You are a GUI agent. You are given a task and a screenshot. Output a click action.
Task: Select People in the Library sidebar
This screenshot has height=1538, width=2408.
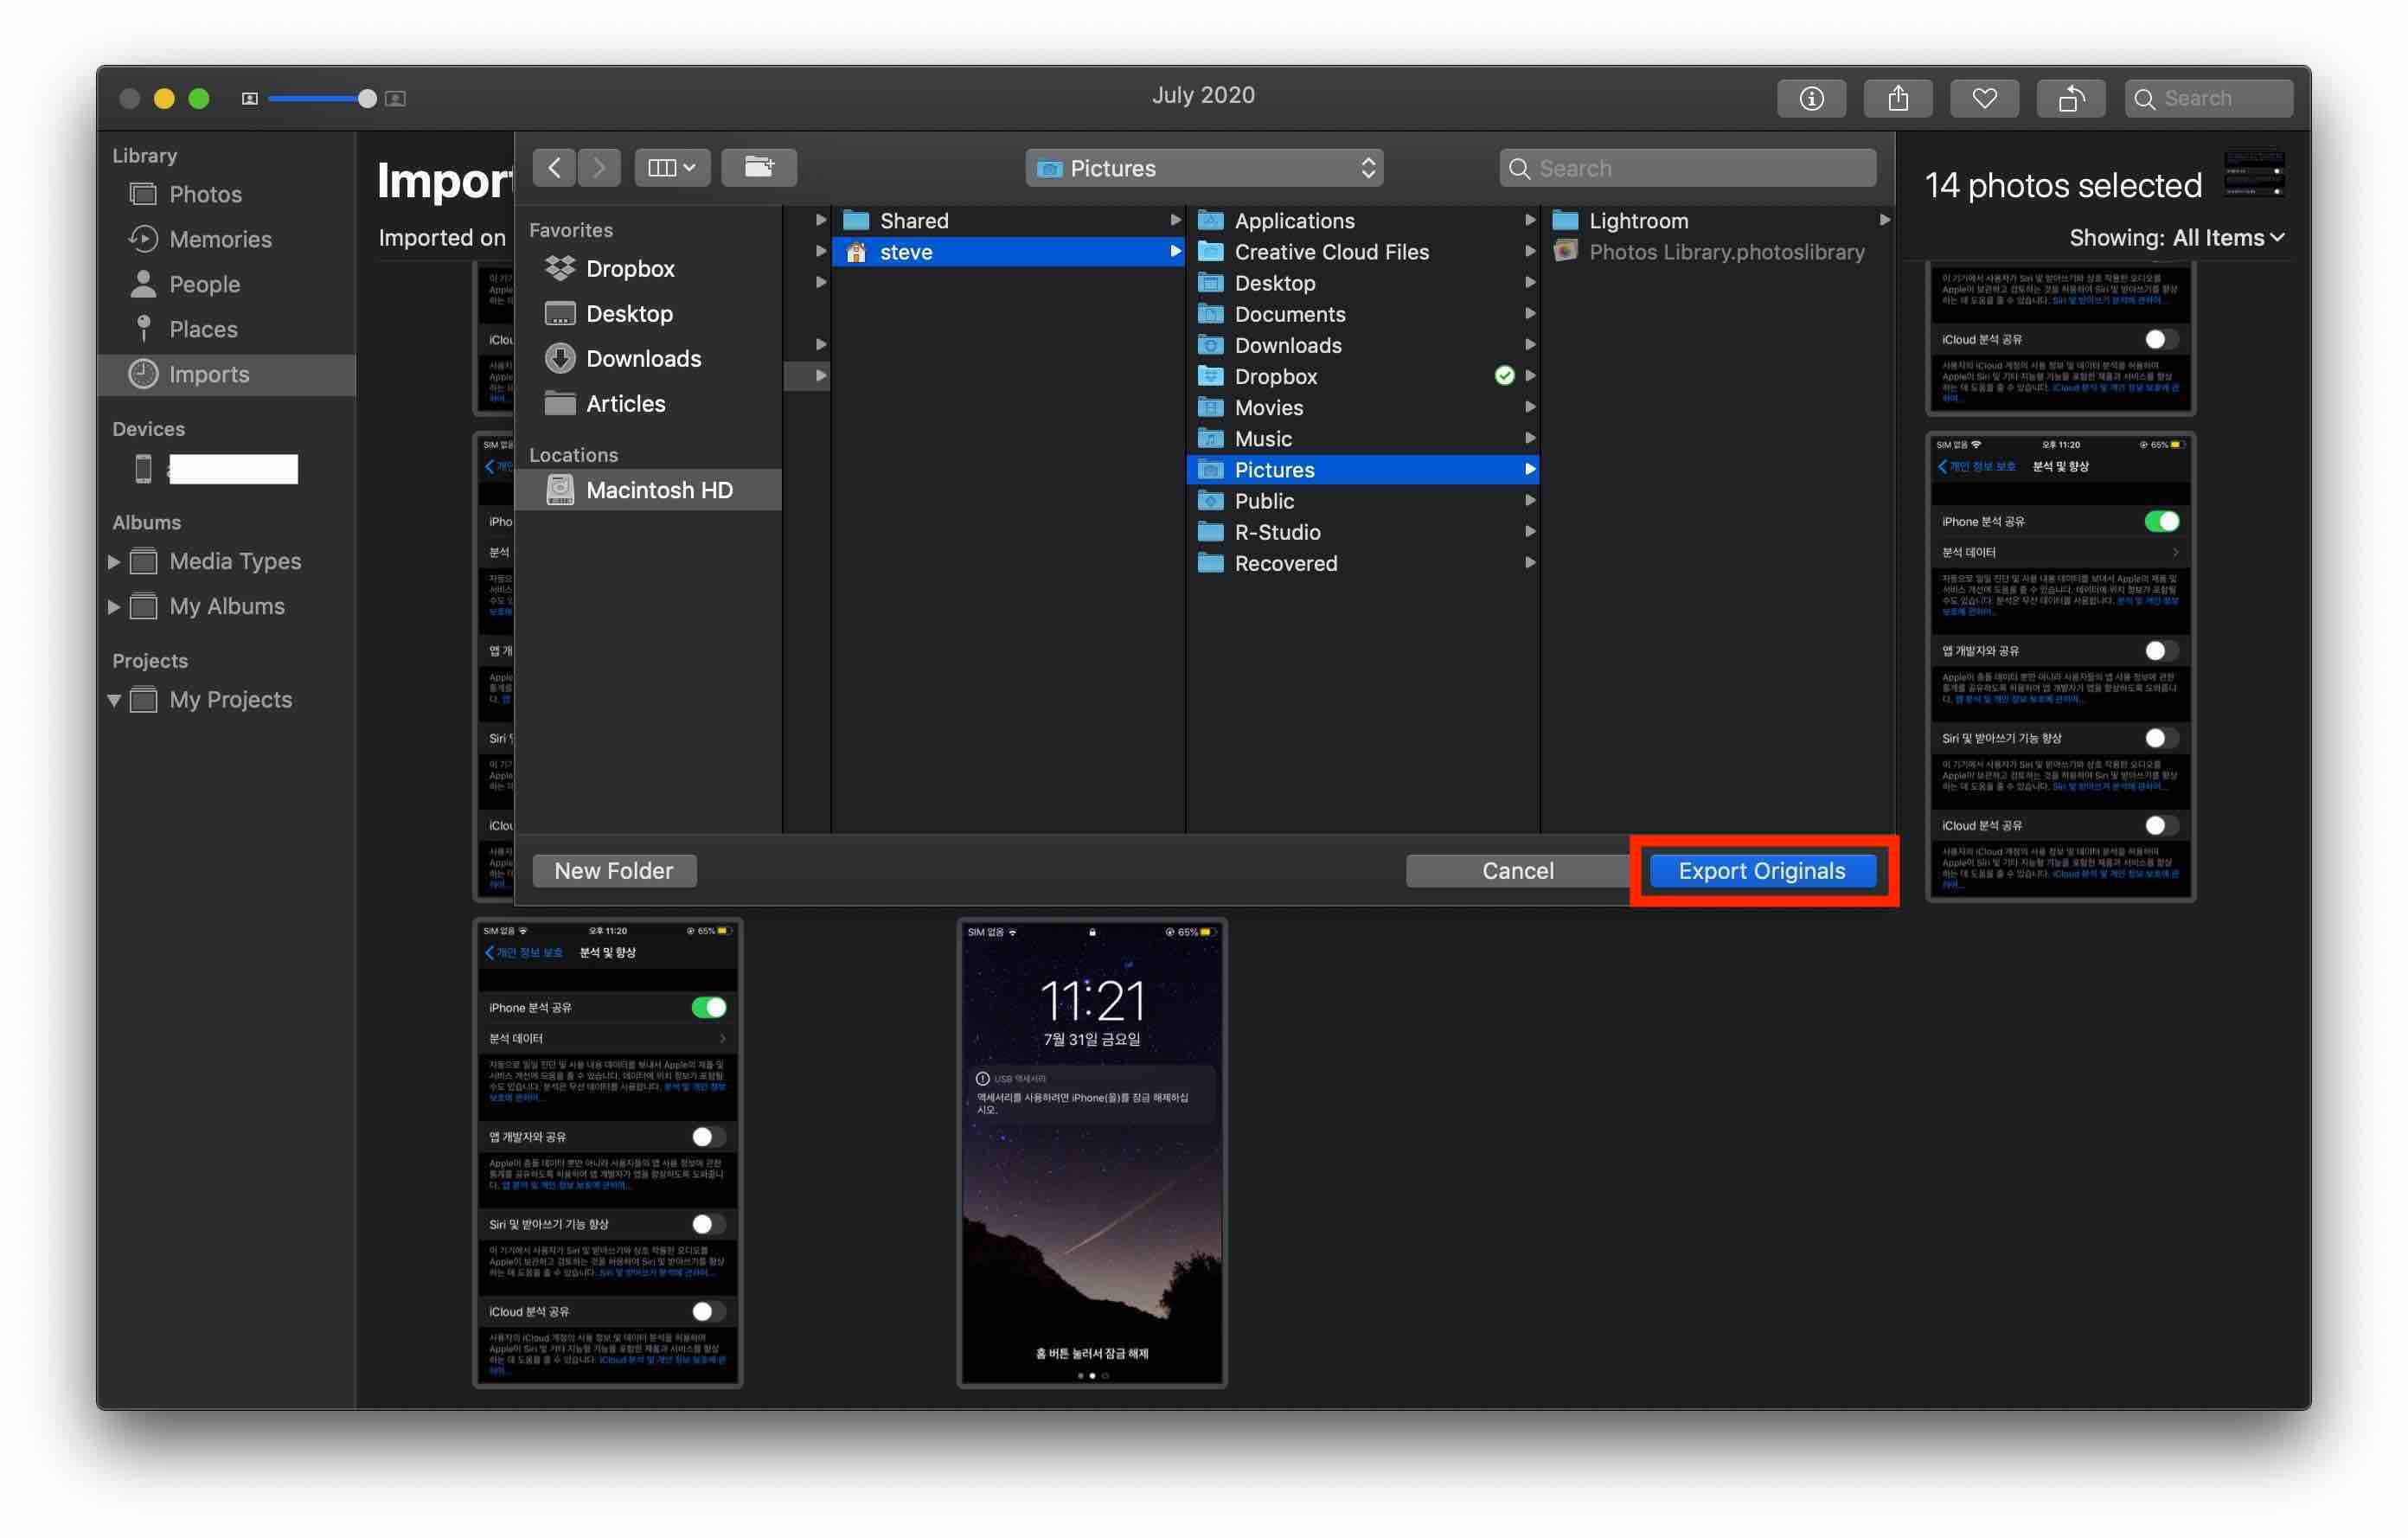(x=204, y=284)
